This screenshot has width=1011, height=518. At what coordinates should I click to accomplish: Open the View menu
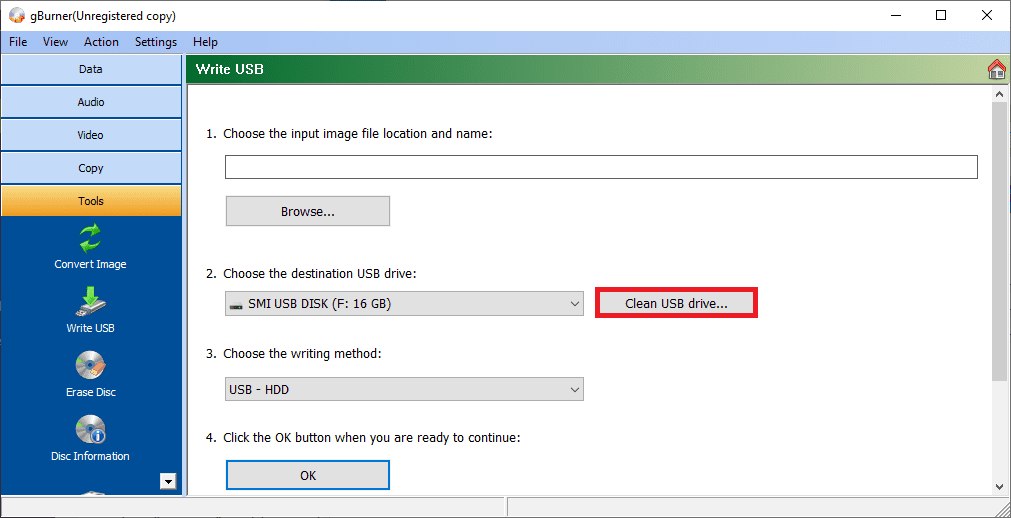55,42
